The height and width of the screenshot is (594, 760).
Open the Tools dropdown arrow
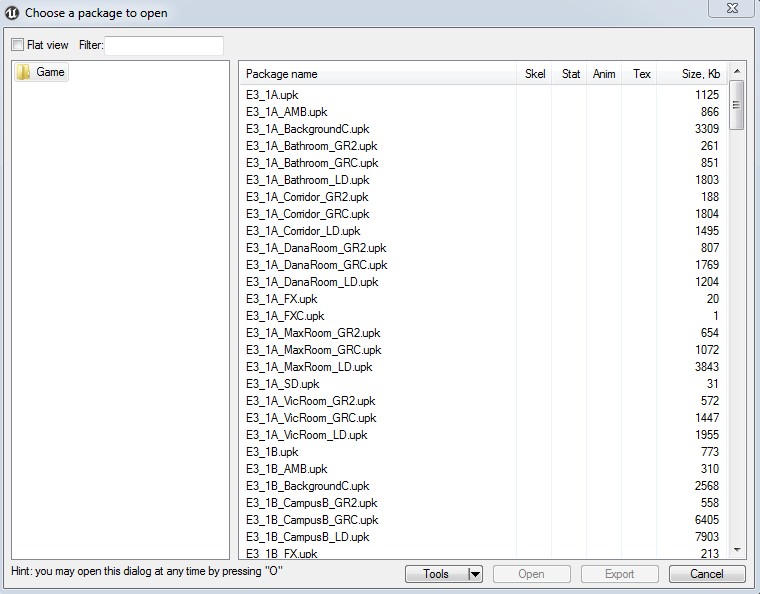(475, 574)
